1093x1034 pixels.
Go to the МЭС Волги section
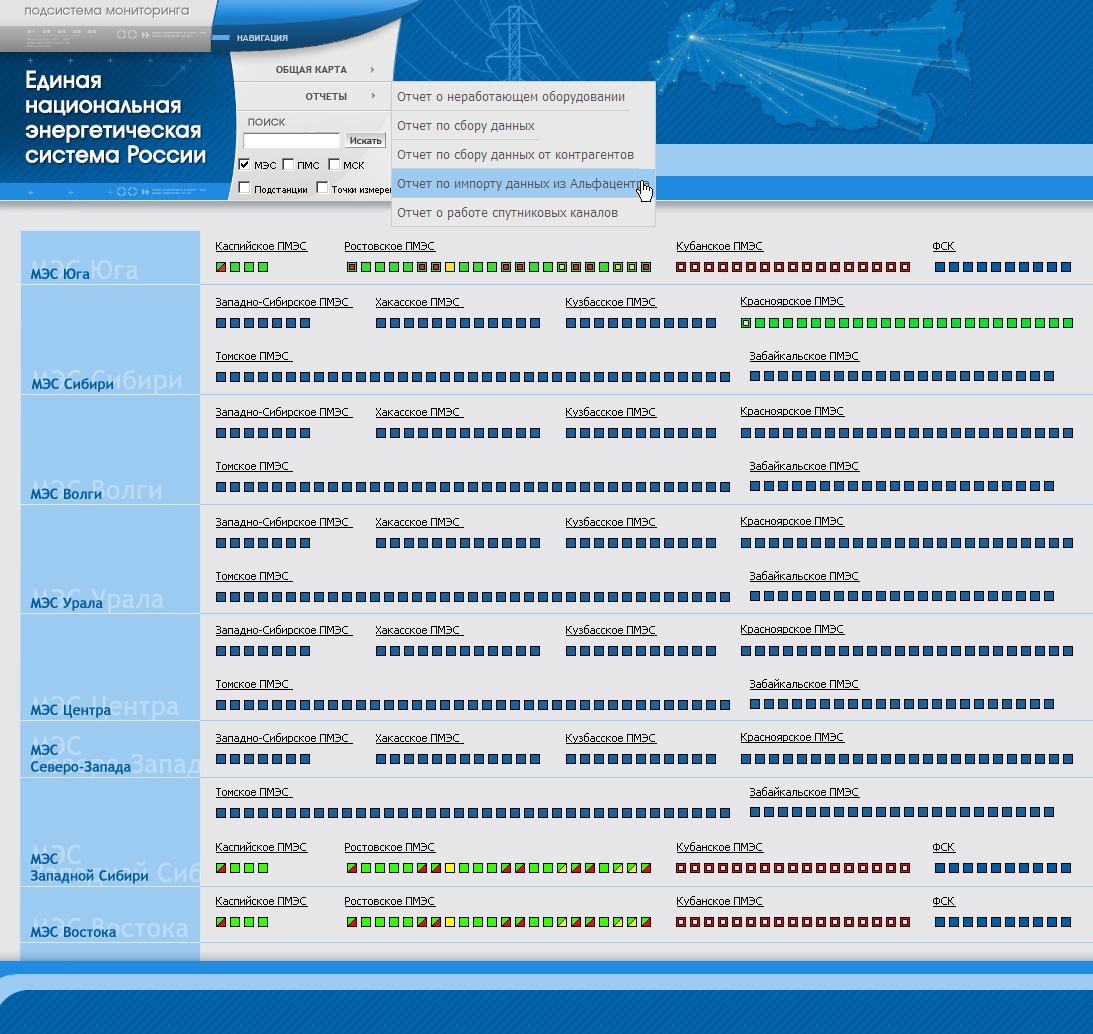pyautogui.click(x=66, y=494)
